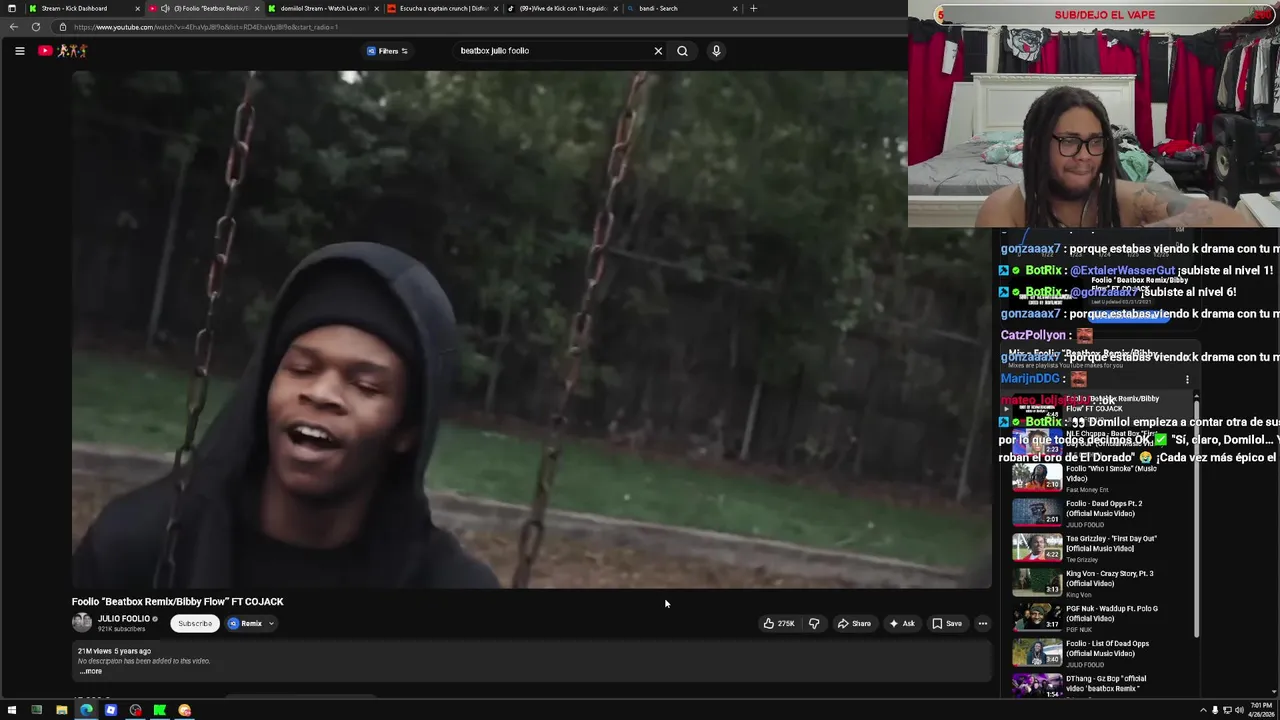This screenshot has width=1280, height=720.
Task: Expand the description with '...more'
Action: coord(91,671)
